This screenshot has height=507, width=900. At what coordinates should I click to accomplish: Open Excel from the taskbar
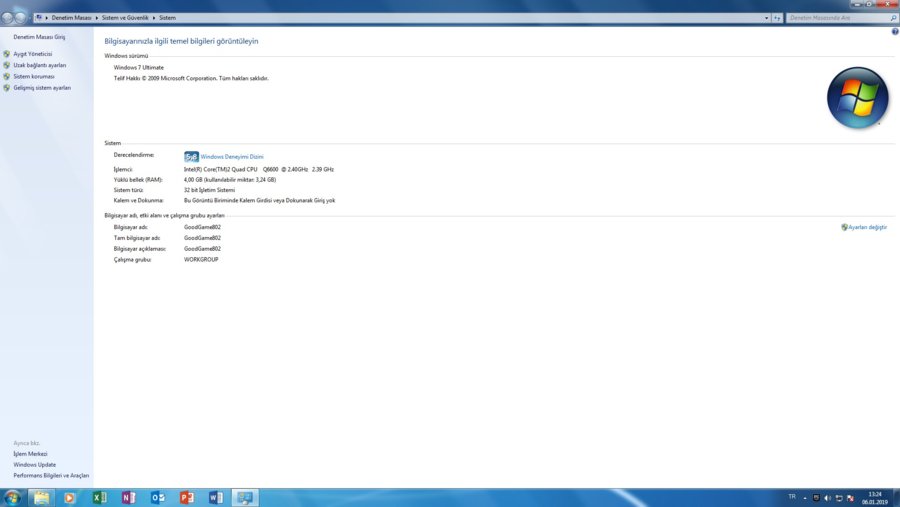pos(99,498)
